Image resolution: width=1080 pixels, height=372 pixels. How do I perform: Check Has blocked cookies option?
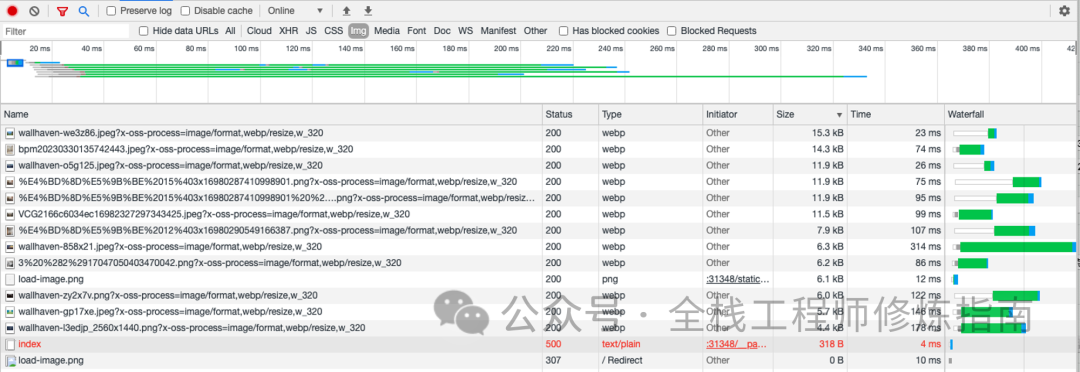click(x=563, y=31)
